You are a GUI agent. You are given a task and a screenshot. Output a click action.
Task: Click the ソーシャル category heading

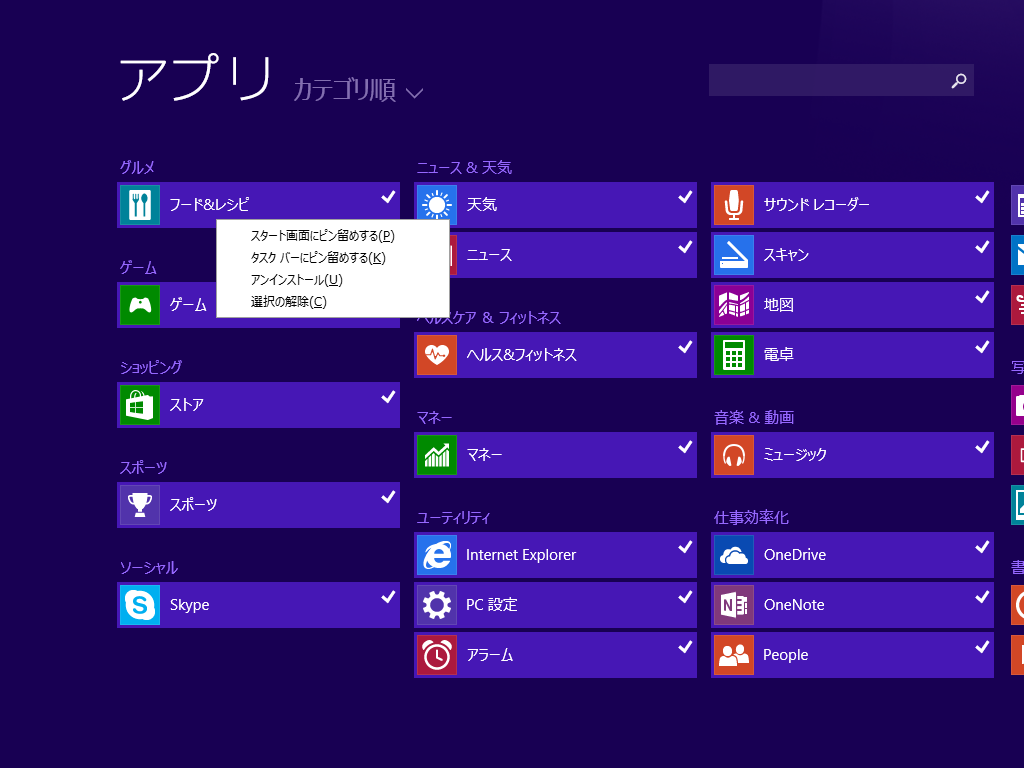point(148,568)
